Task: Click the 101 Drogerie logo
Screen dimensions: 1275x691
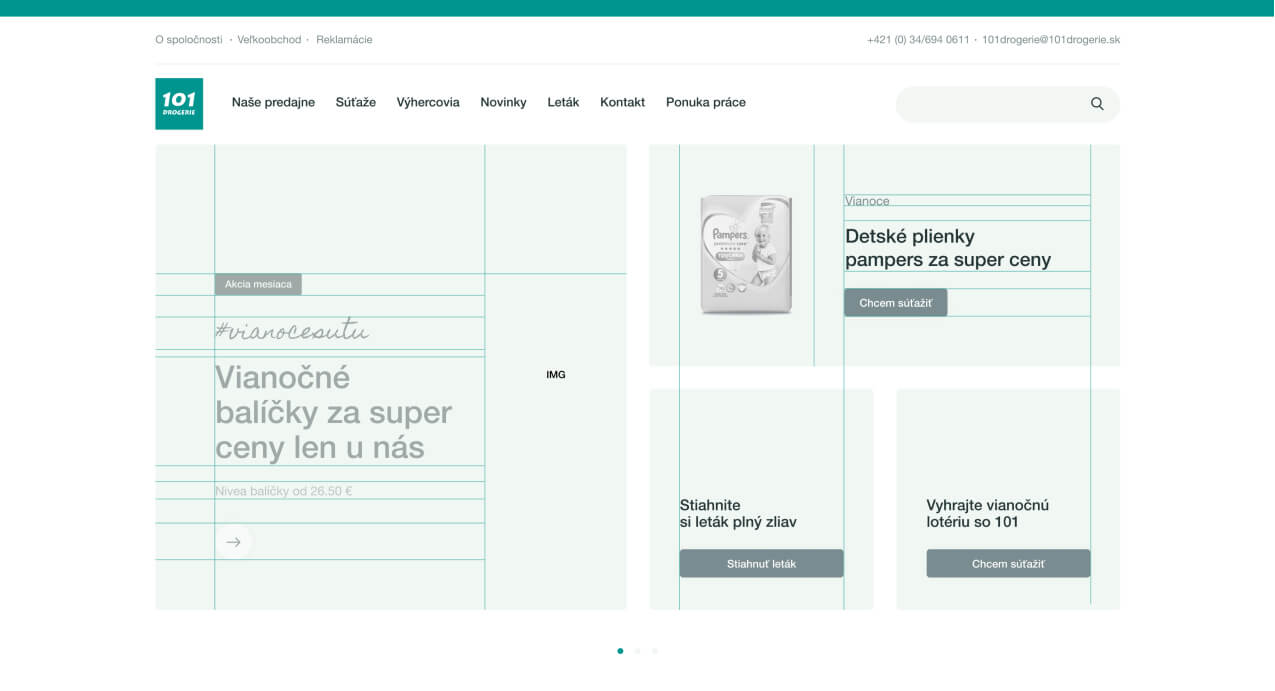Action: pyautogui.click(x=179, y=104)
